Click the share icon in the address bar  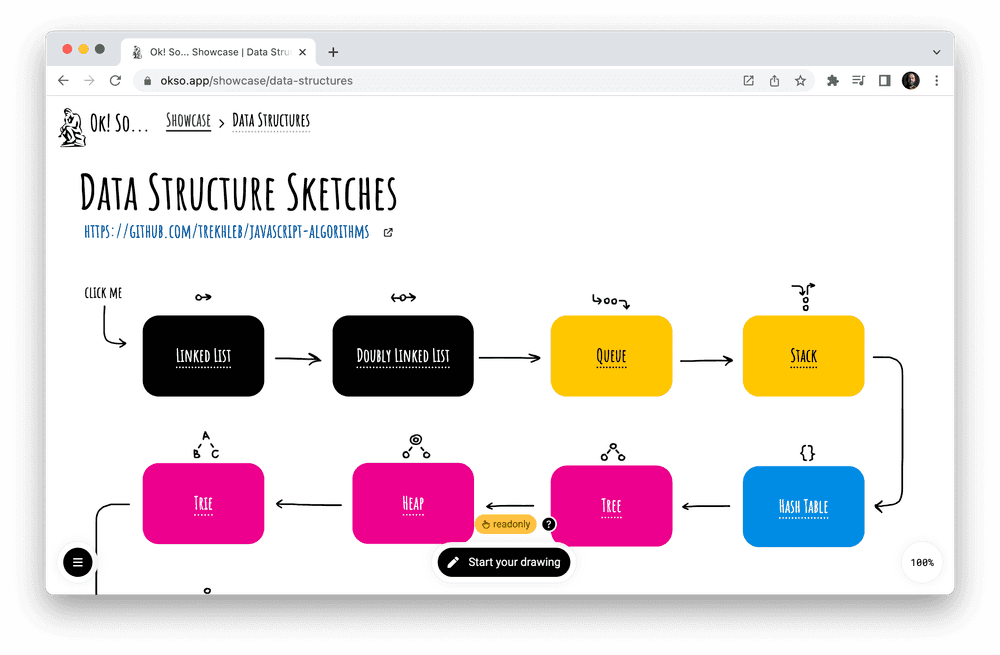pos(774,80)
